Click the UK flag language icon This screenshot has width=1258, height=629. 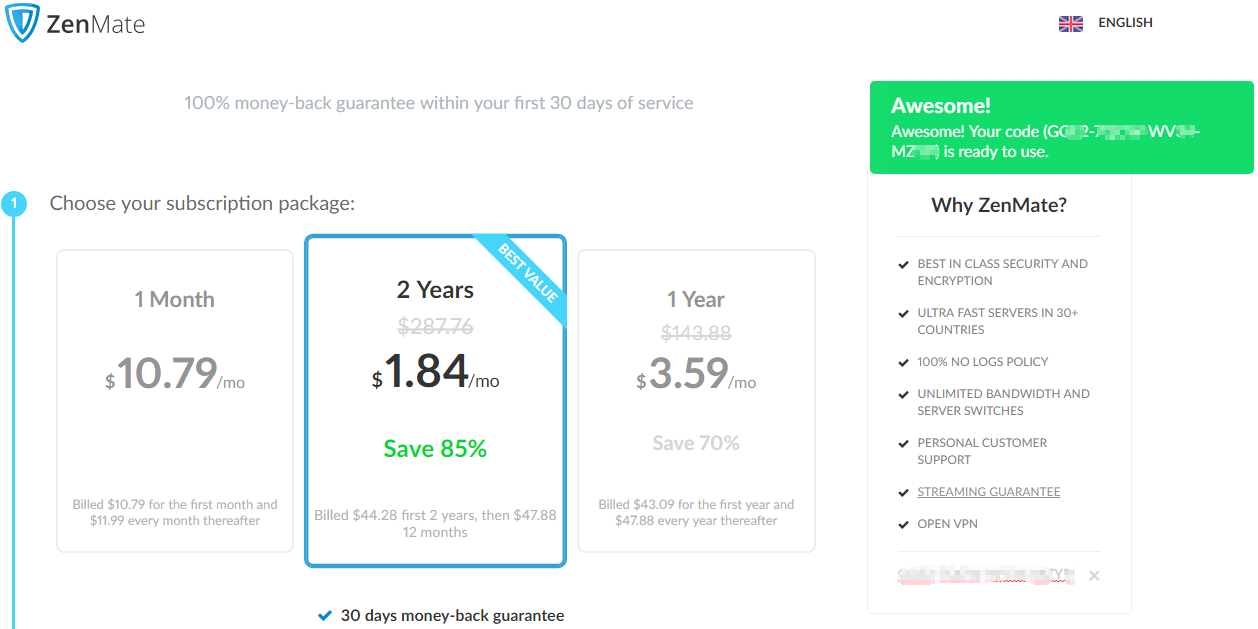(1071, 24)
